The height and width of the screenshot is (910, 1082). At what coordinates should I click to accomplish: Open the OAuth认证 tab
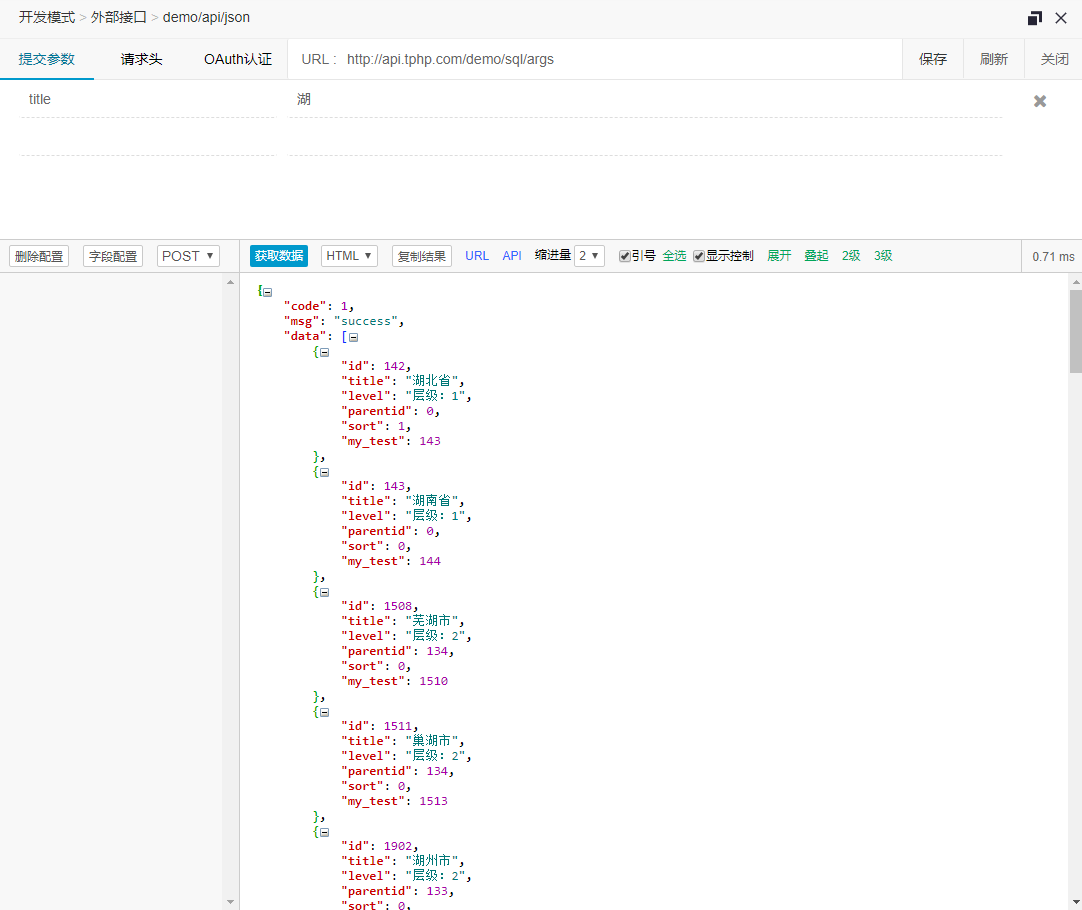click(x=237, y=59)
